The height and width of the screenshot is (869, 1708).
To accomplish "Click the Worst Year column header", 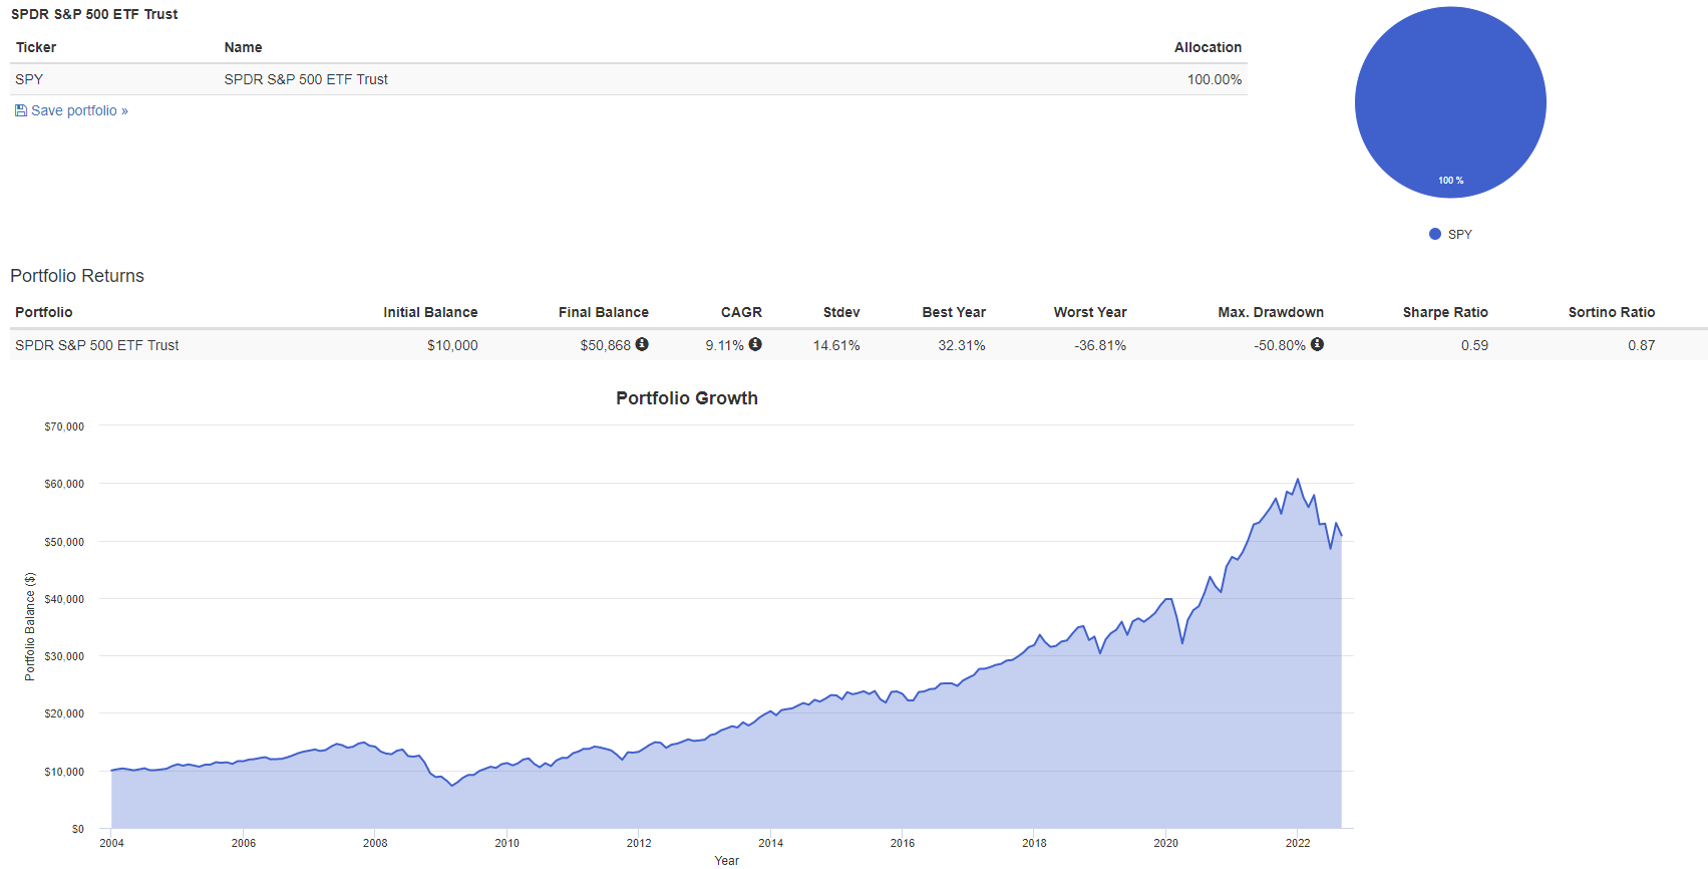I will [1090, 312].
